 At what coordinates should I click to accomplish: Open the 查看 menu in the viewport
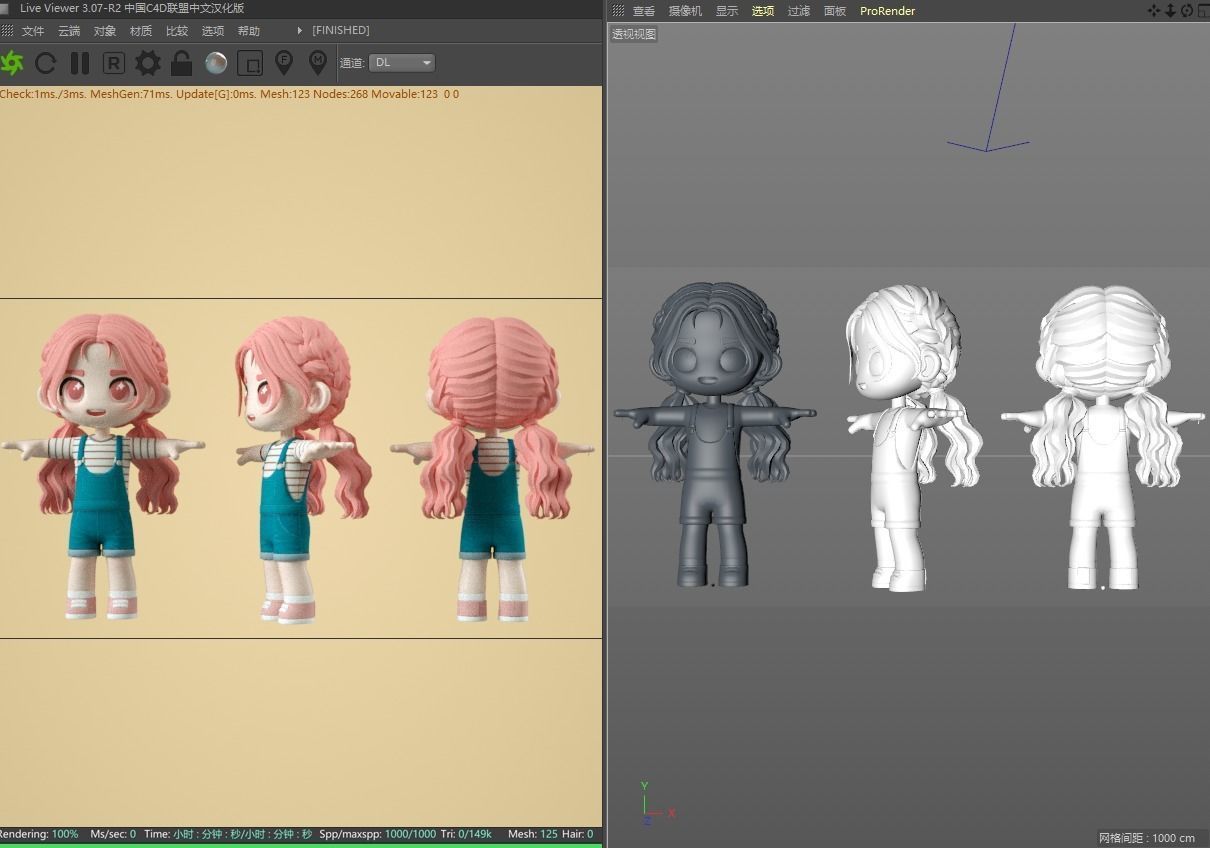(644, 11)
